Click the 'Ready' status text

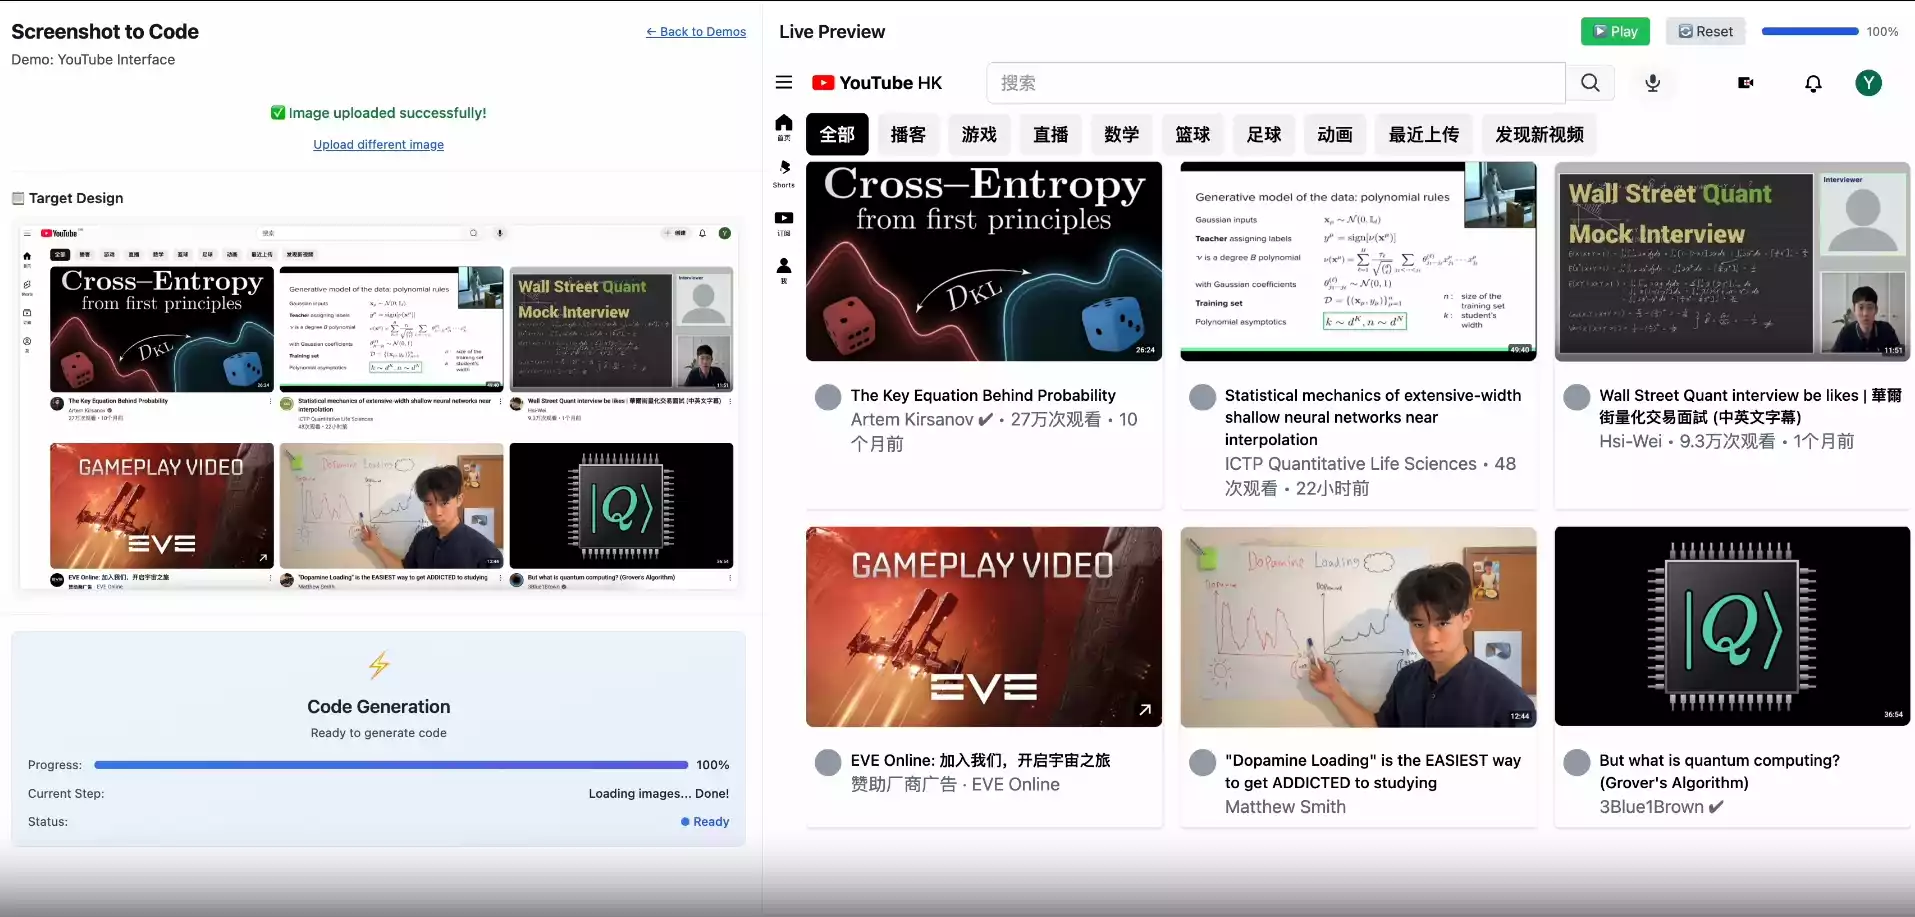[x=711, y=822]
